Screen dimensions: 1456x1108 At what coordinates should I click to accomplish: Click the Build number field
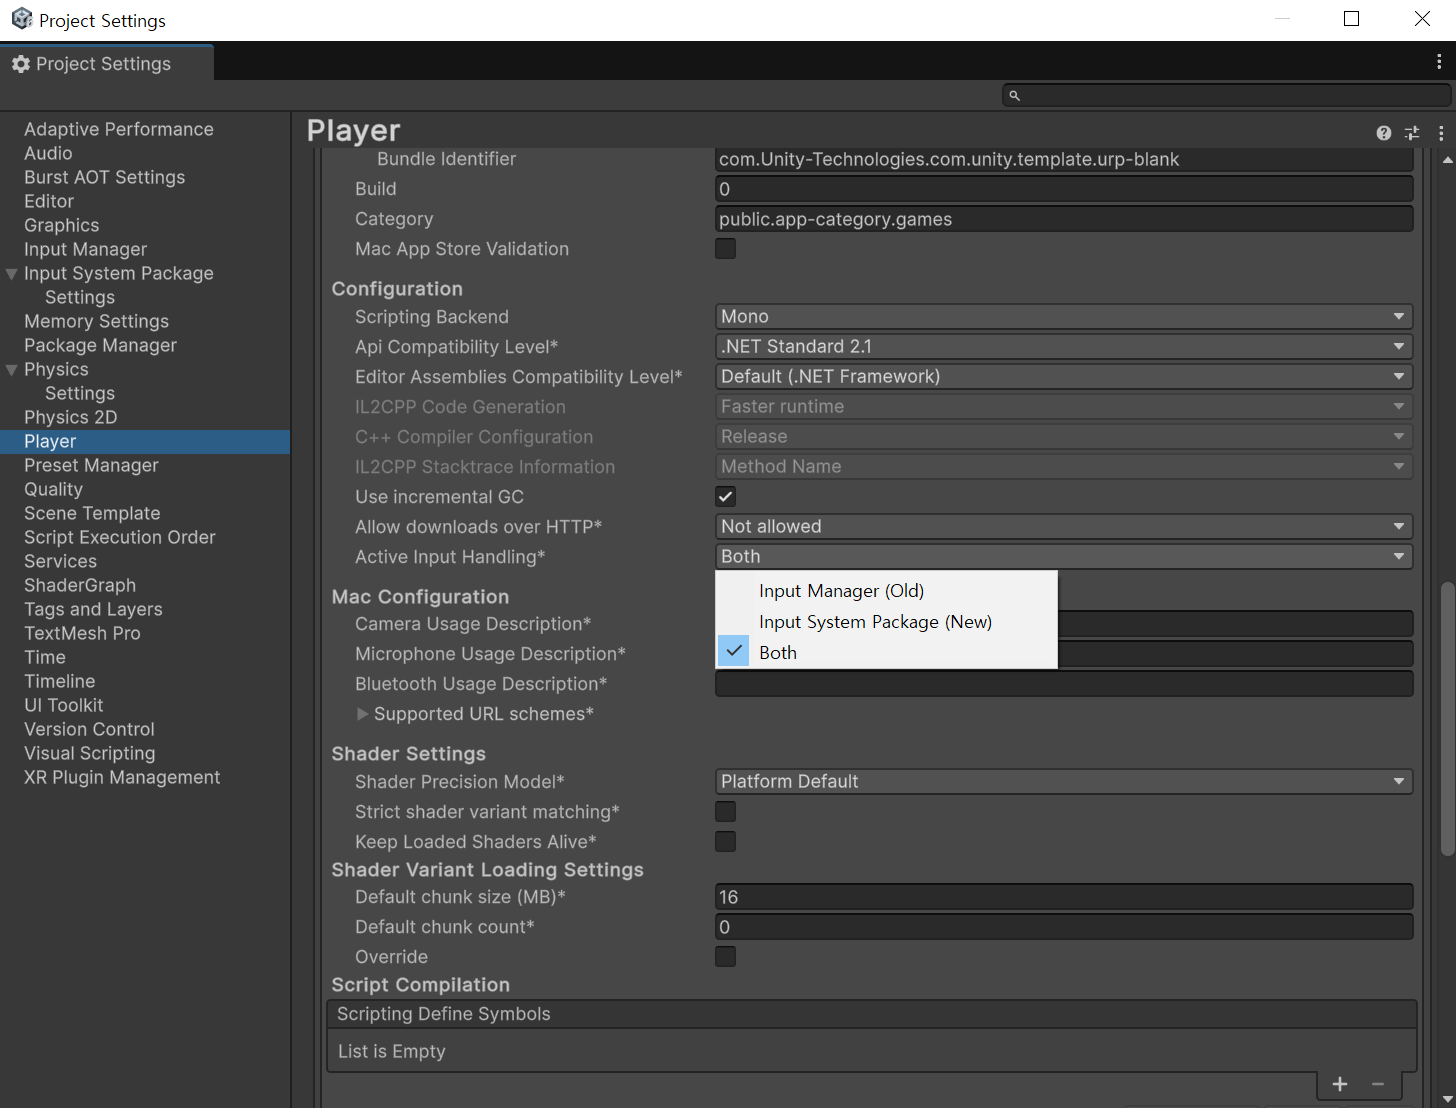point(1064,189)
